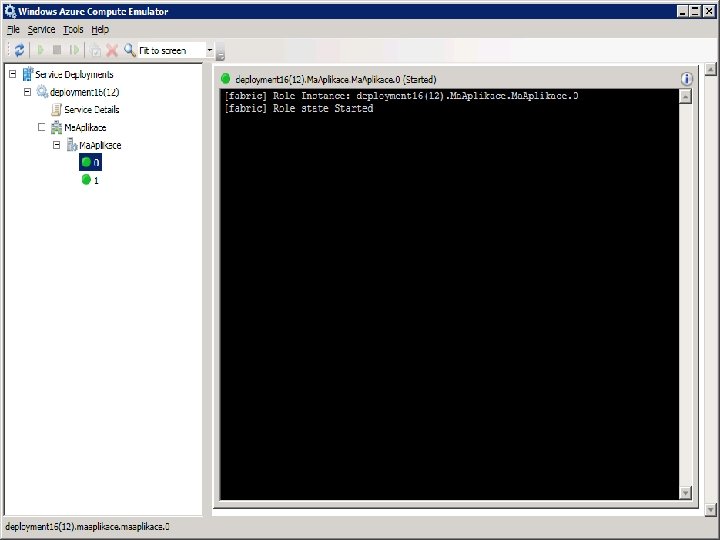The height and width of the screenshot is (540, 720).
Task: Select the top-level MaAplikace service label
Action: point(85,128)
